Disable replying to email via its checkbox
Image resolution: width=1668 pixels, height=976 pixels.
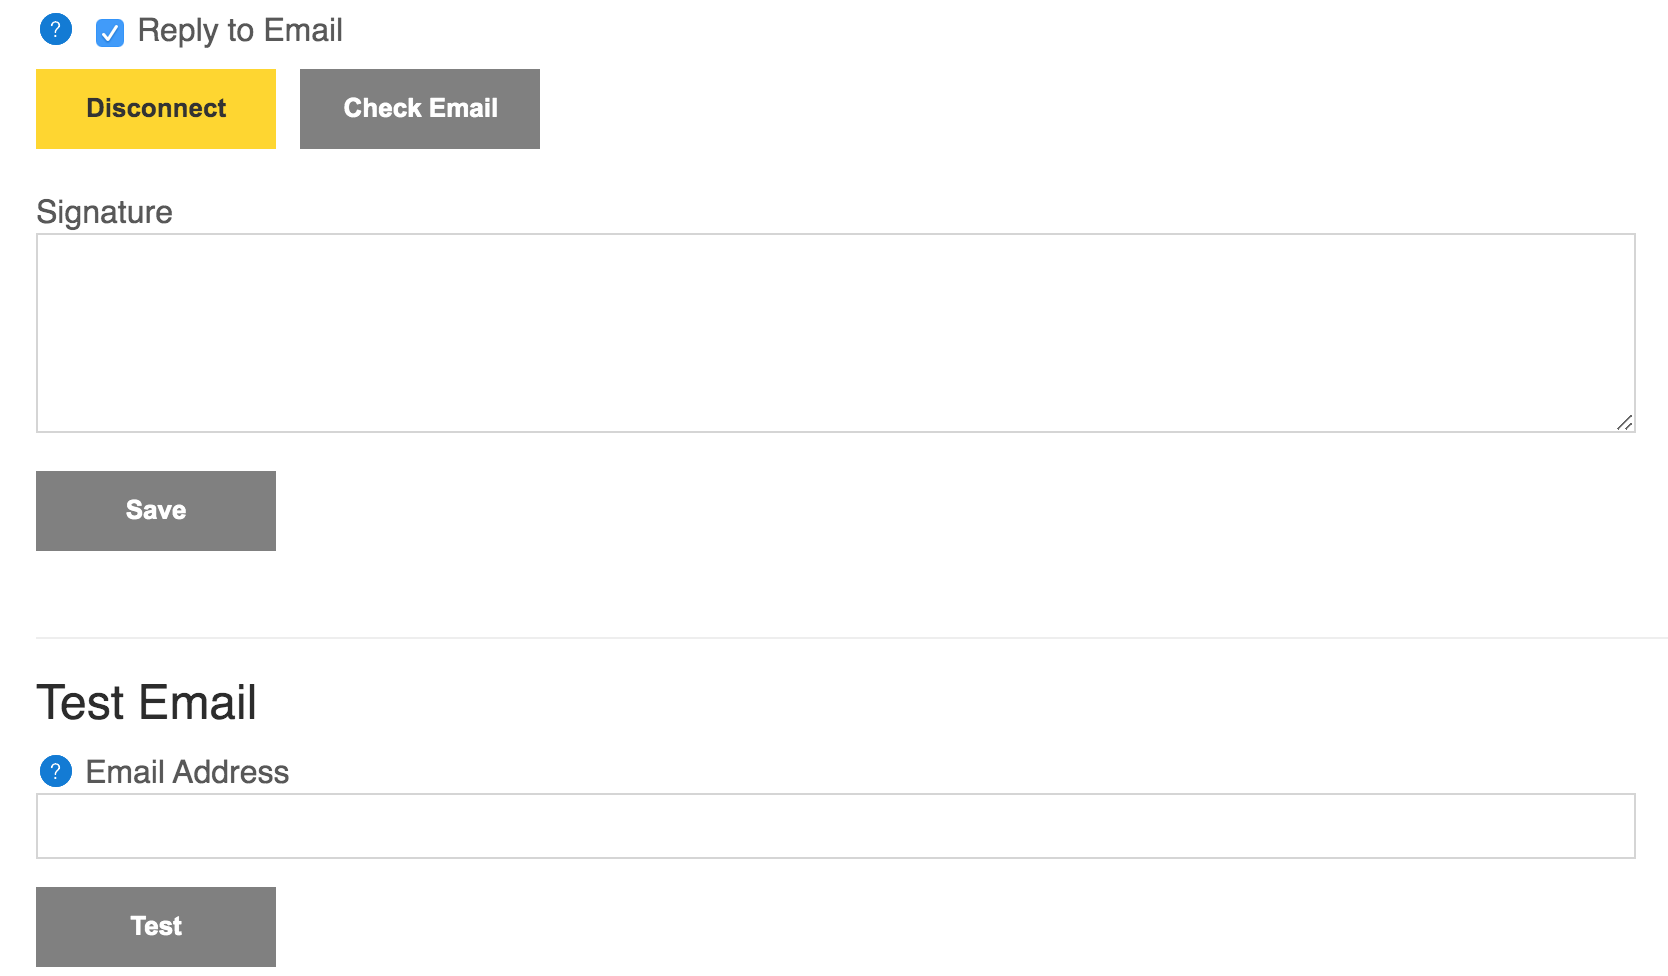[x=110, y=33]
